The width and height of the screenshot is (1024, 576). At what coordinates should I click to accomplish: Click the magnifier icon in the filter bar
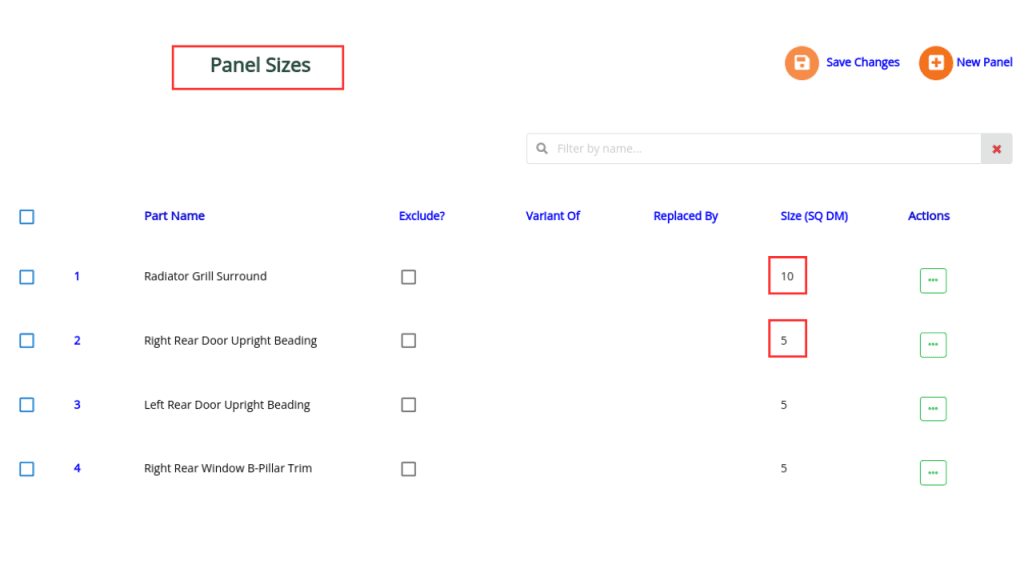click(x=543, y=148)
